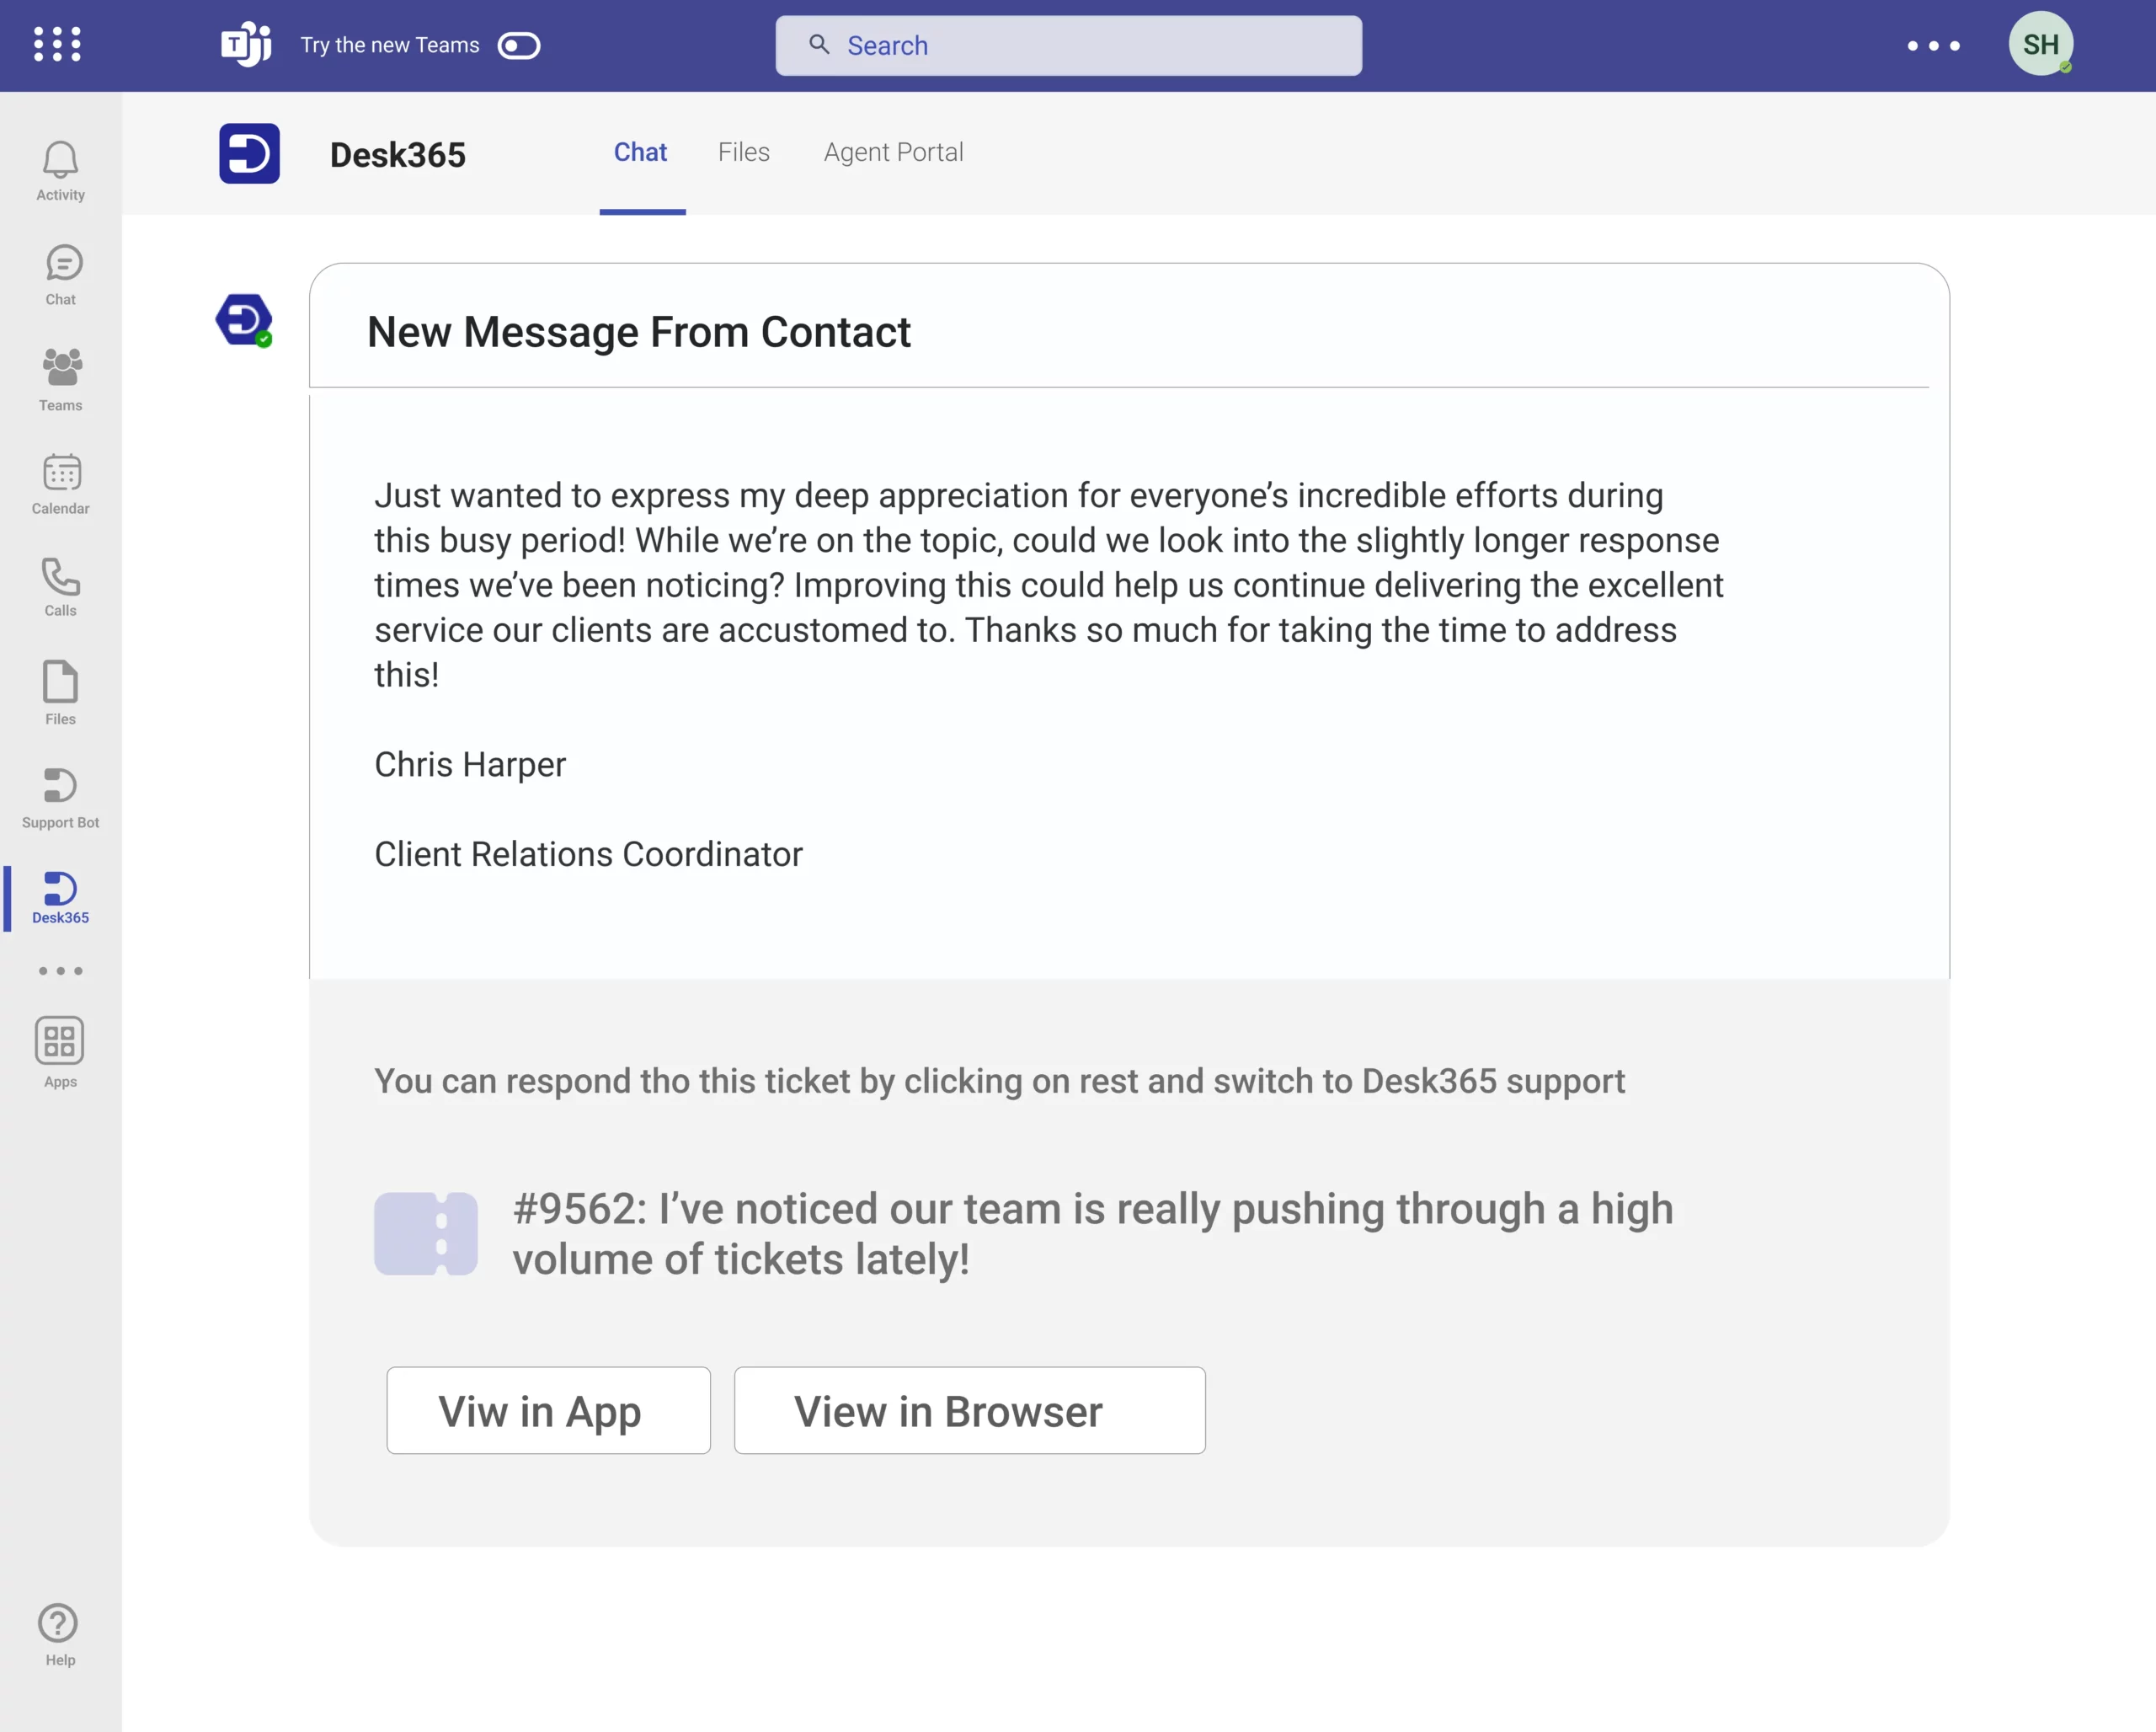2156x1732 pixels.
Task: Open the app launcher grid icon
Action: [x=57, y=44]
